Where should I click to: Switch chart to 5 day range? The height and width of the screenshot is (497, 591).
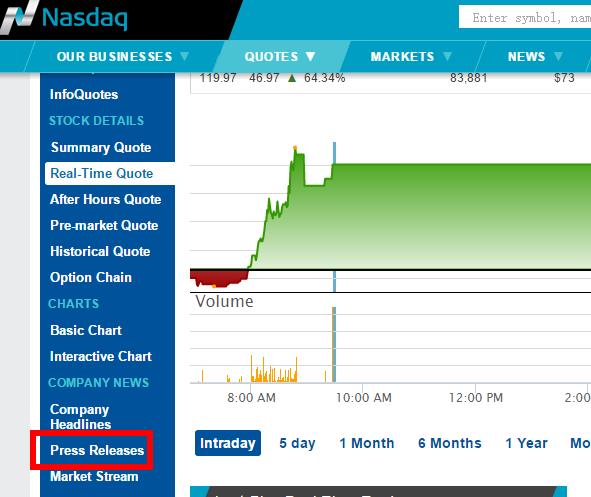(297, 443)
